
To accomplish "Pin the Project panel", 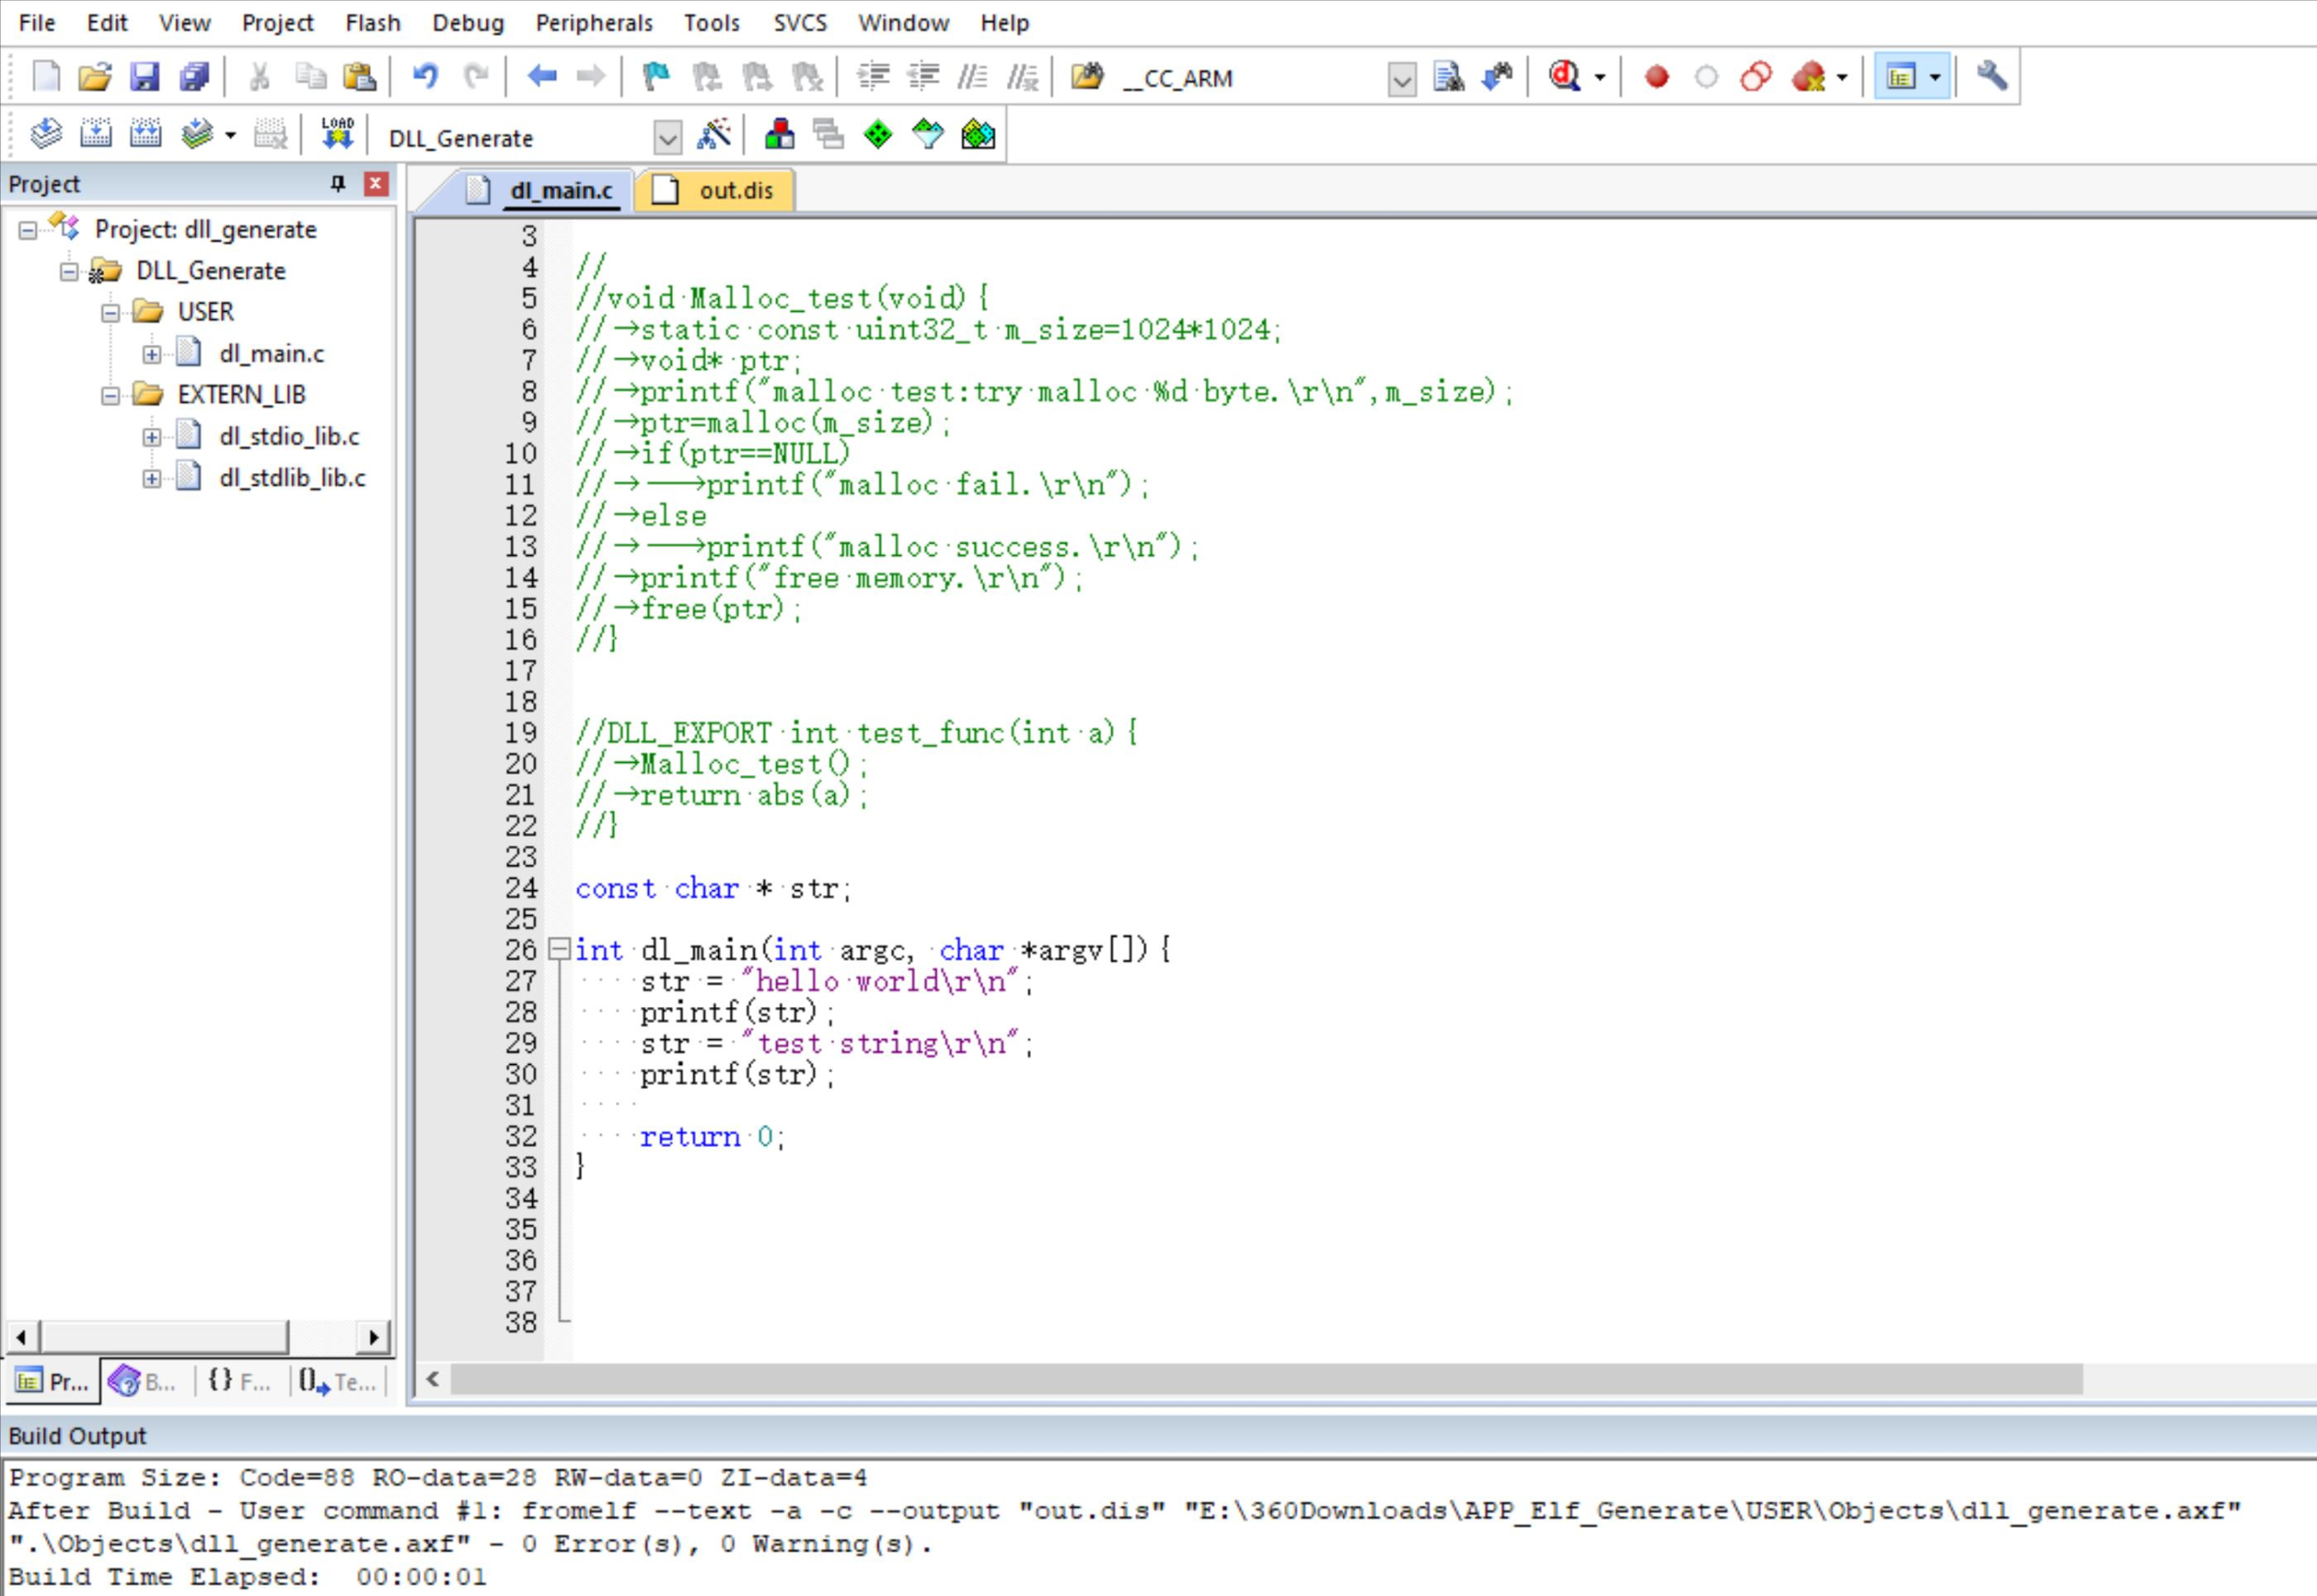I will click(x=338, y=183).
